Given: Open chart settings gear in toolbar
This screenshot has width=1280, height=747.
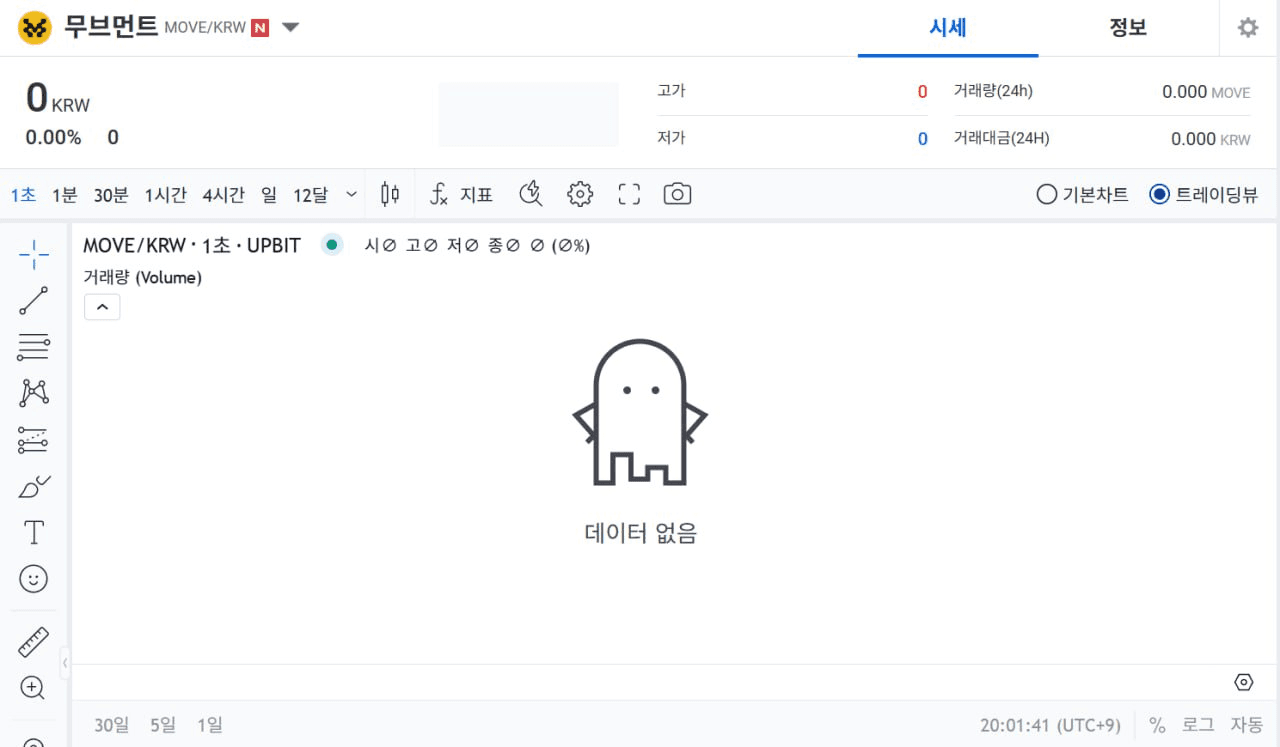Looking at the screenshot, I should pyautogui.click(x=580, y=195).
